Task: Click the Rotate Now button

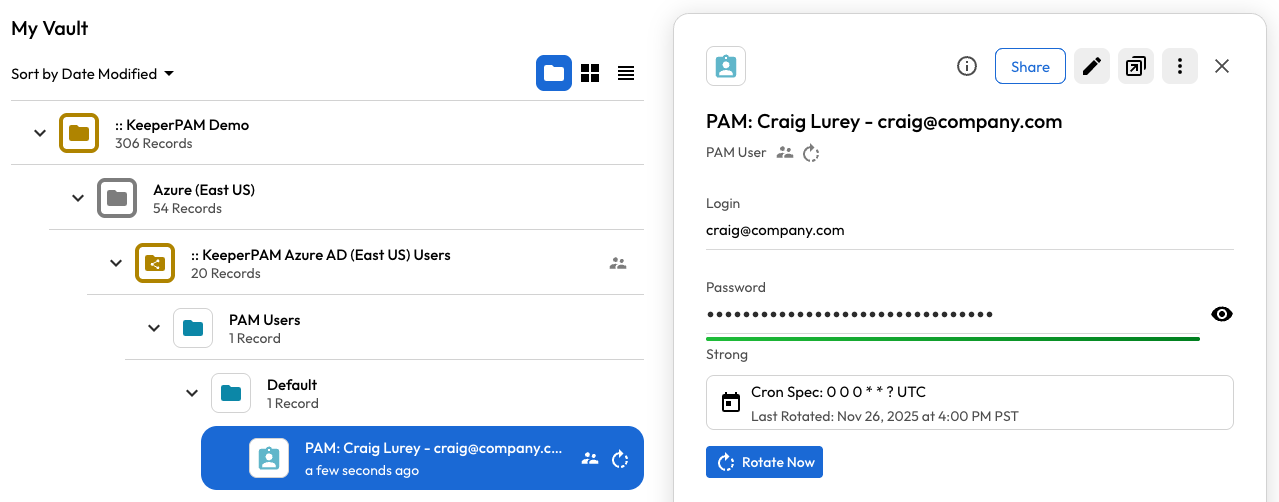Action: coord(764,462)
